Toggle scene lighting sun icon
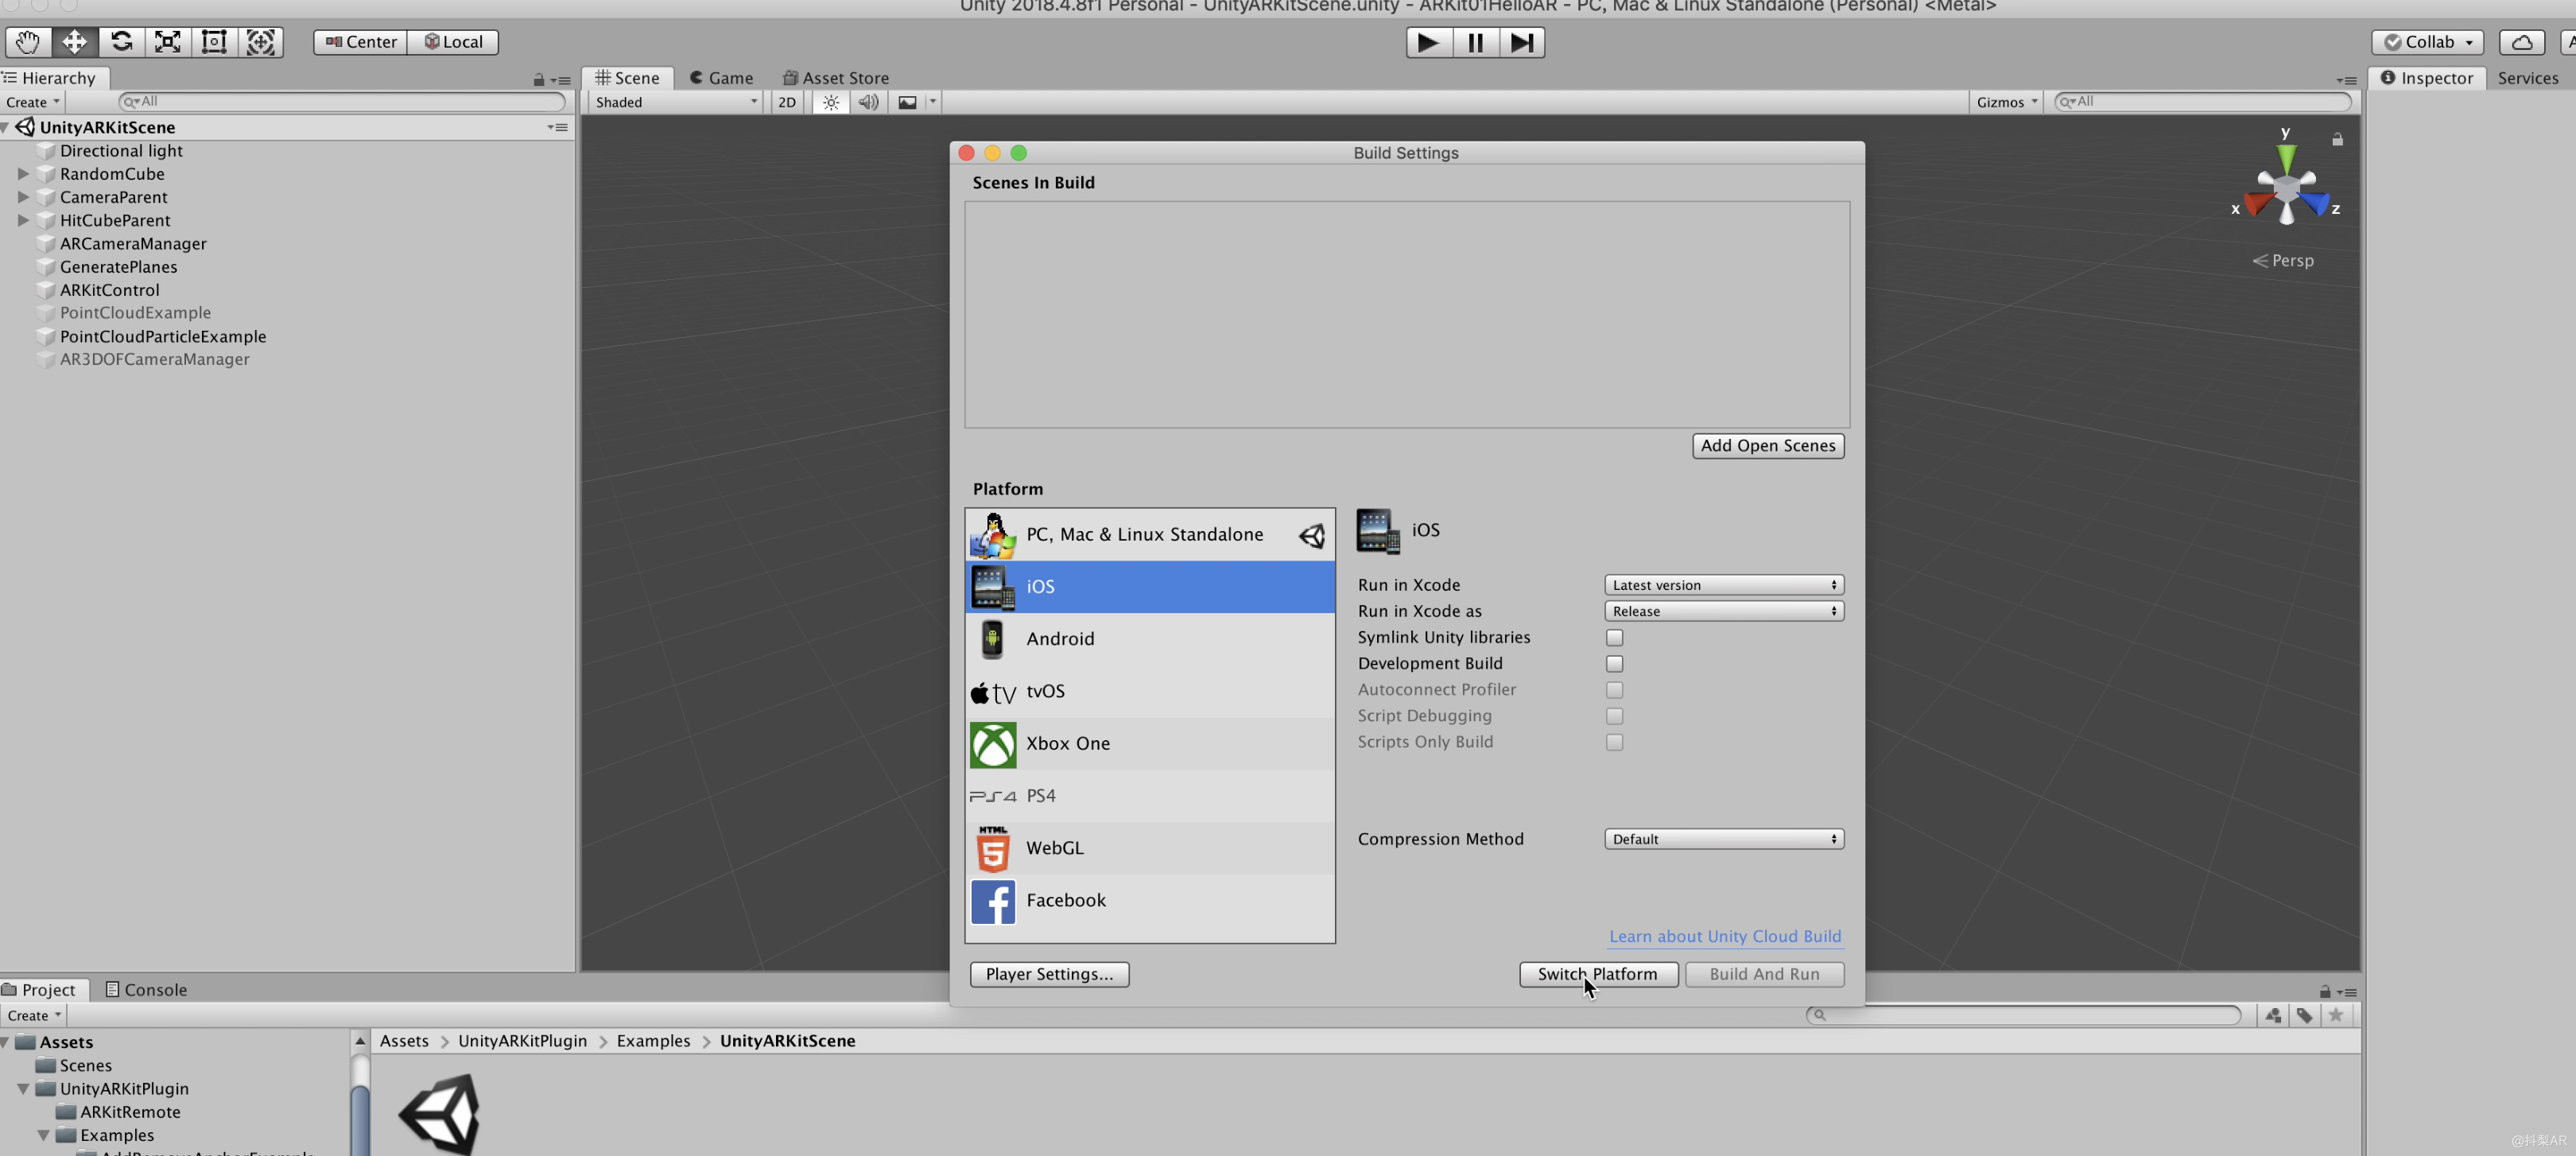Screen dimensions: 2576x1156 point(831,102)
